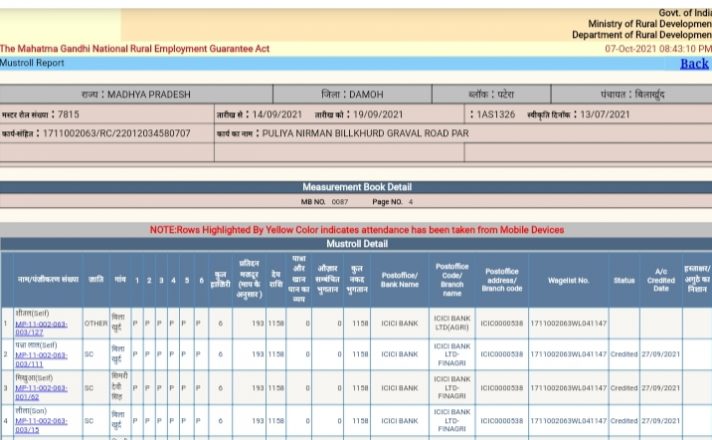The height and width of the screenshot is (440, 712).
Task: Click the Mustroll Report heading
Action: click(32, 63)
